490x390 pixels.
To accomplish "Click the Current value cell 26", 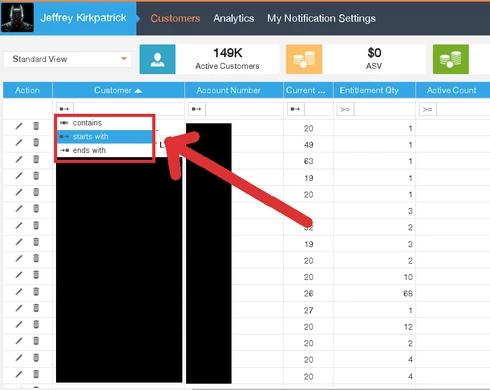I will (x=308, y=294).
